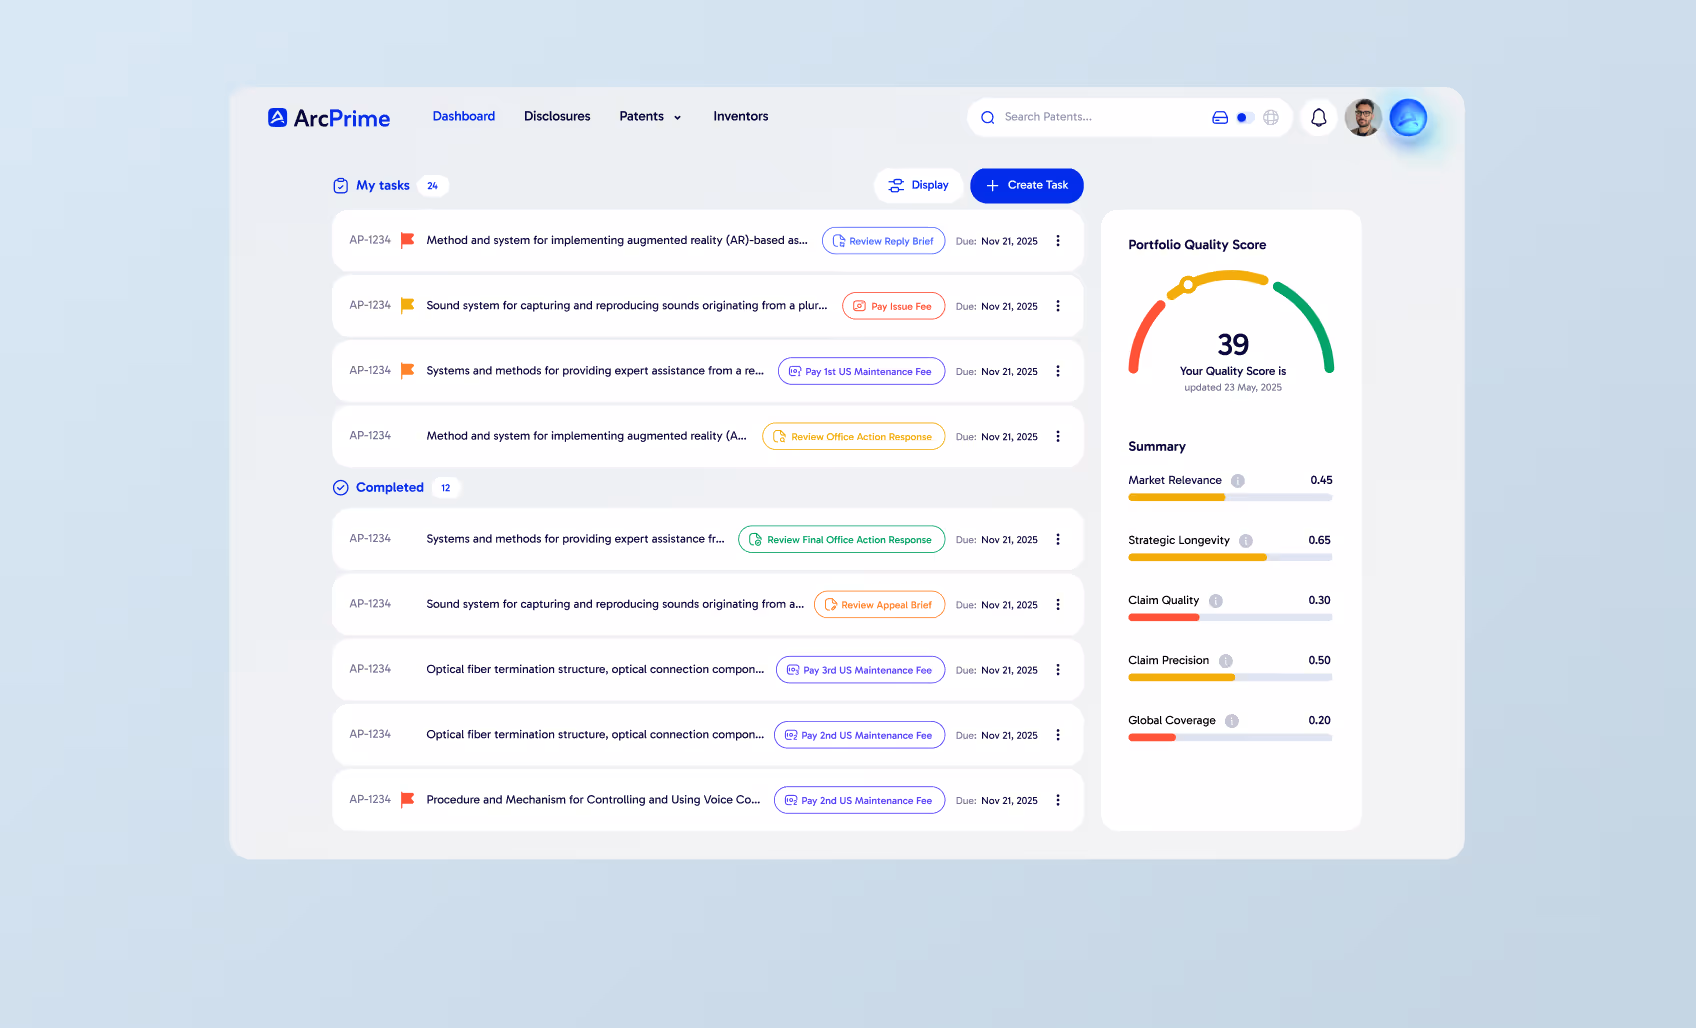Open more options for Review Appeal Brief row
The height and width of the screenshot is (1028, 1696).
pyautogui.click(x=1058, y=604)
